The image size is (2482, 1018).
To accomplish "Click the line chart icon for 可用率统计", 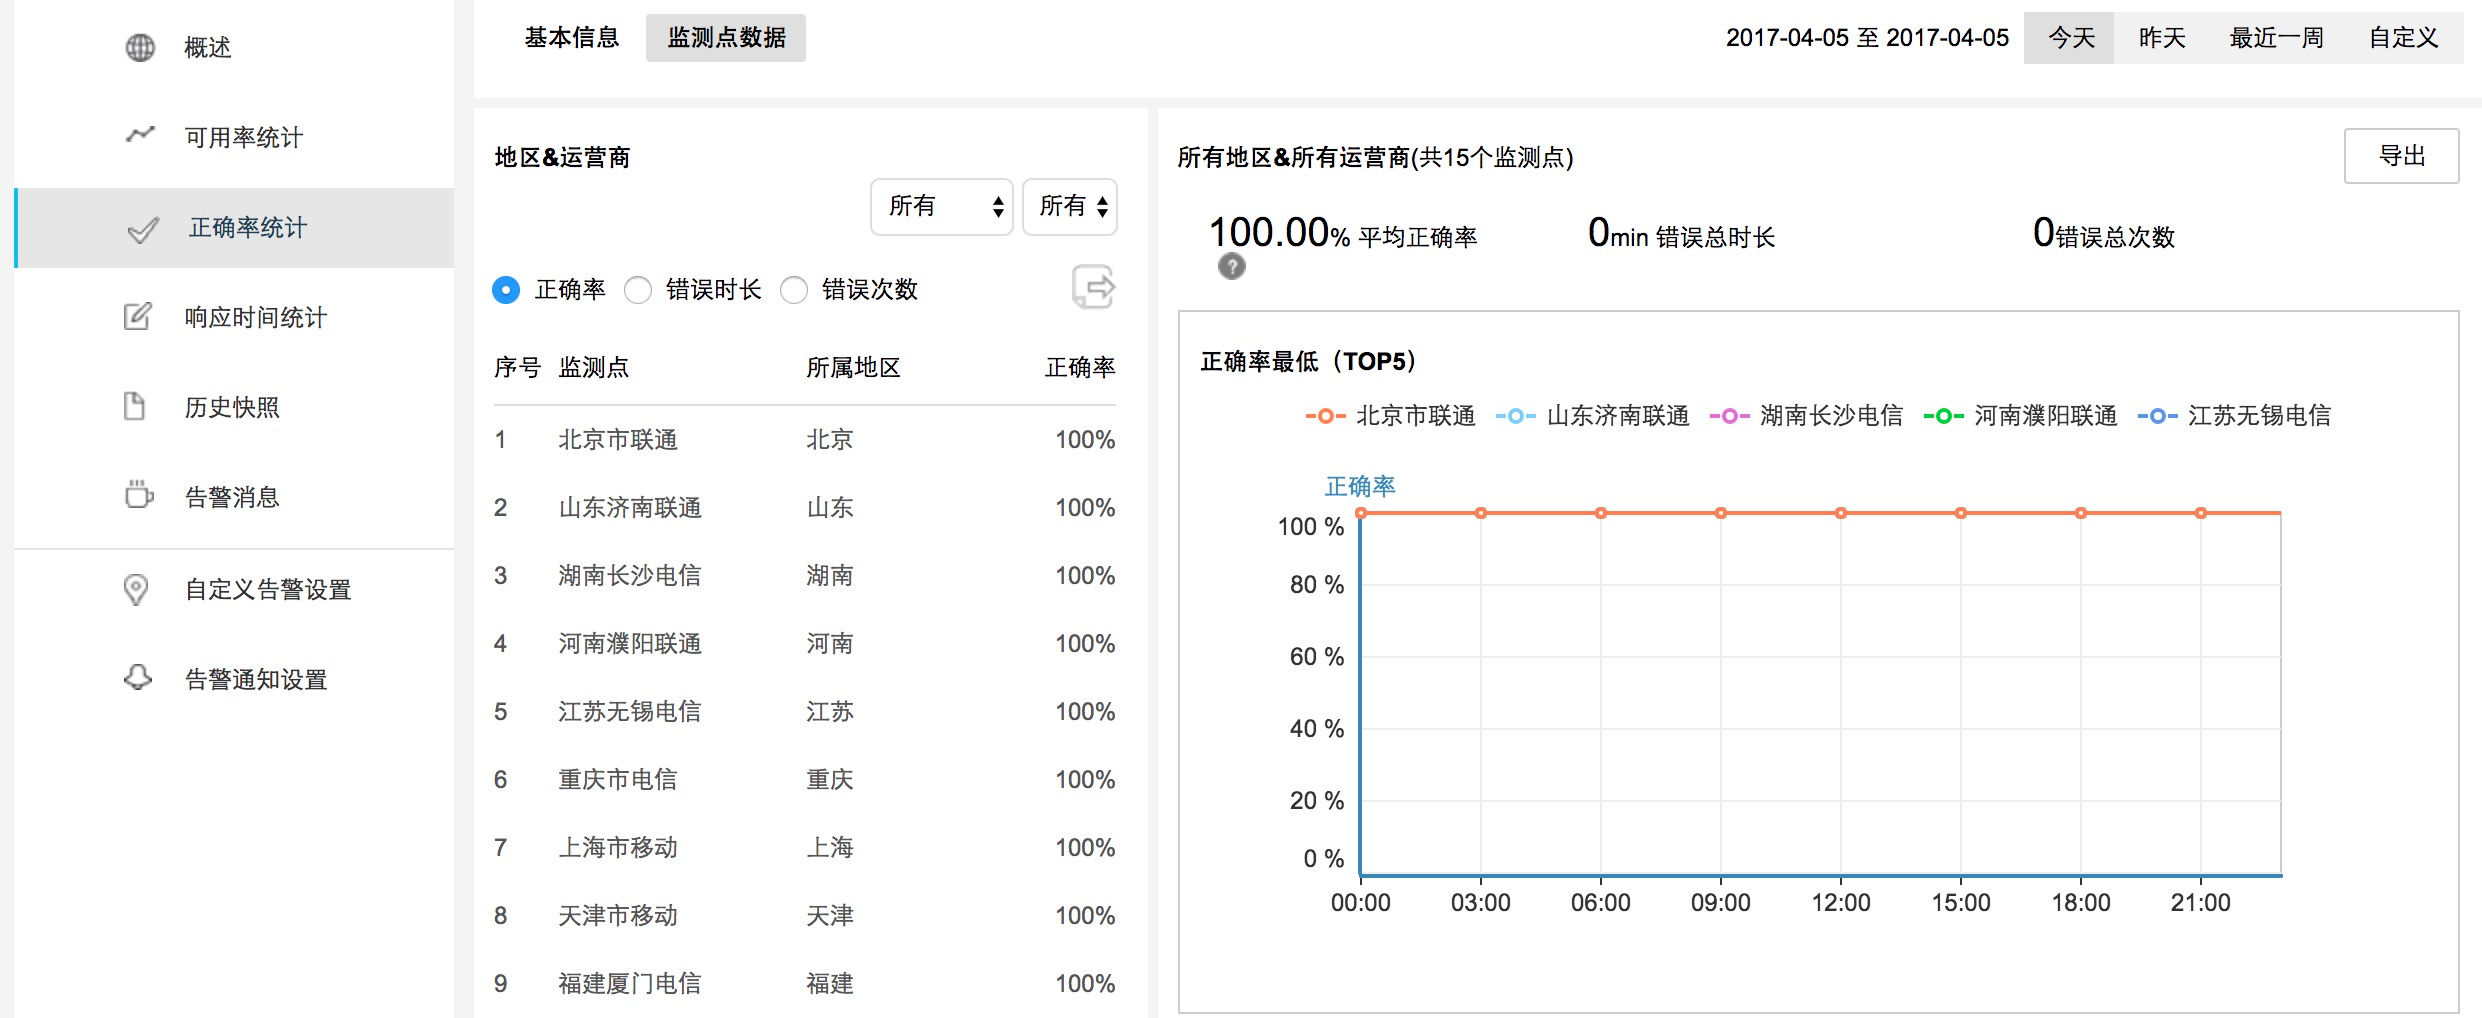I will click(140, 135).
